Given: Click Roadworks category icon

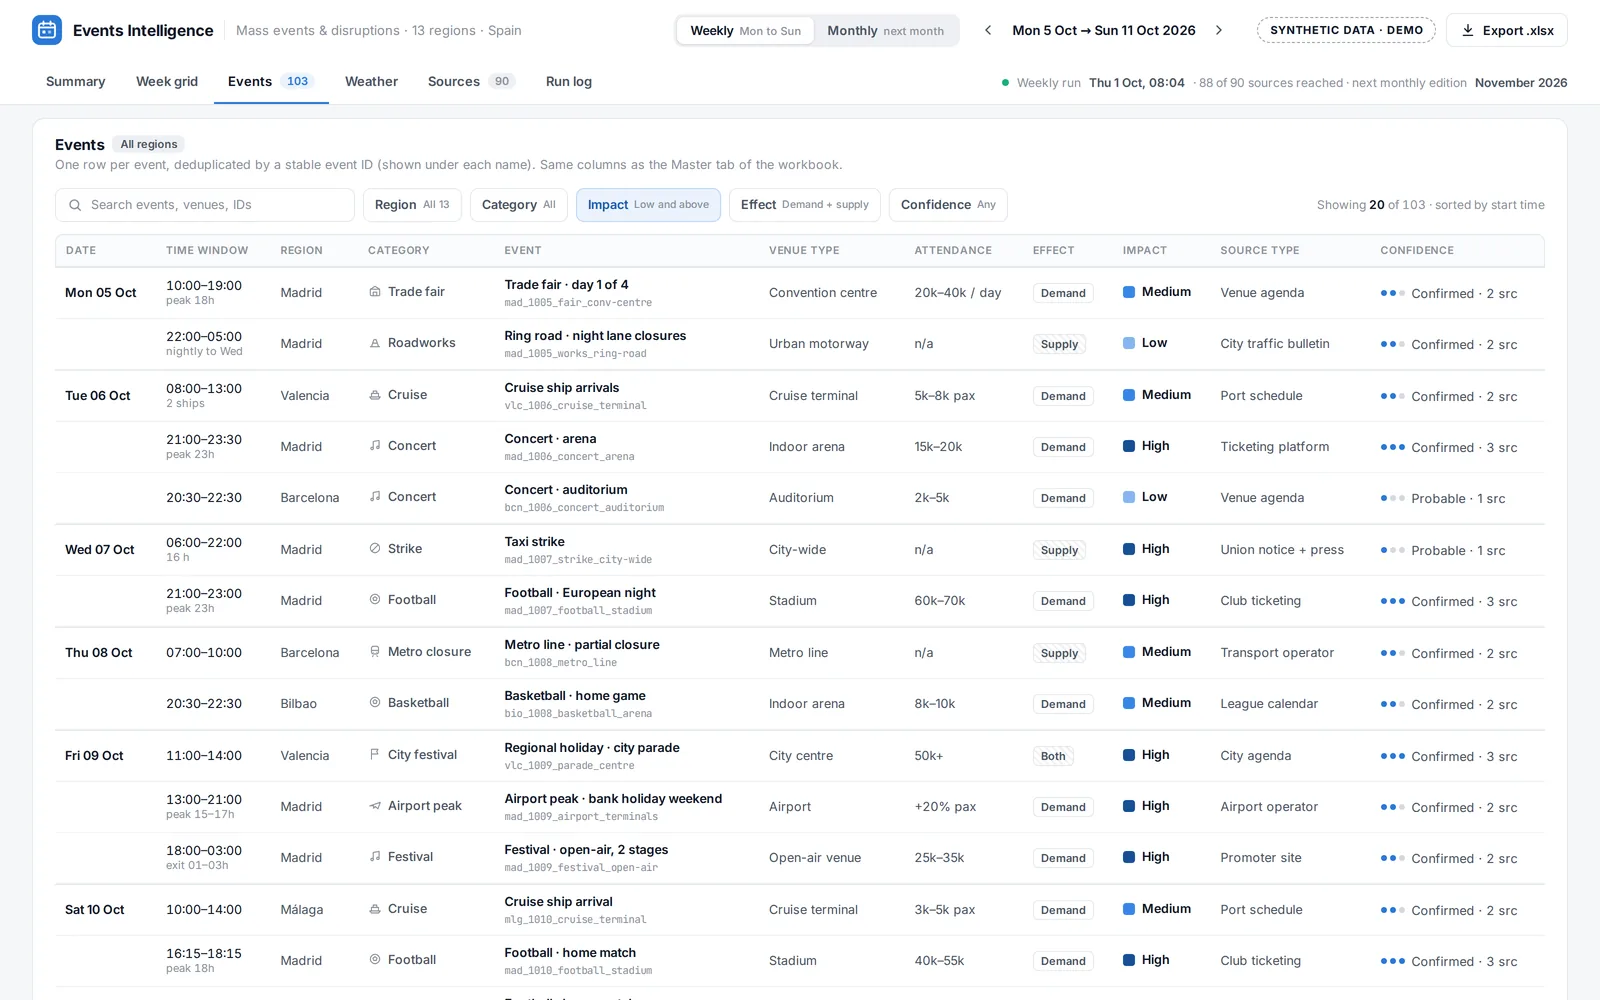Looking at the screenshot, I should point(375,343).
